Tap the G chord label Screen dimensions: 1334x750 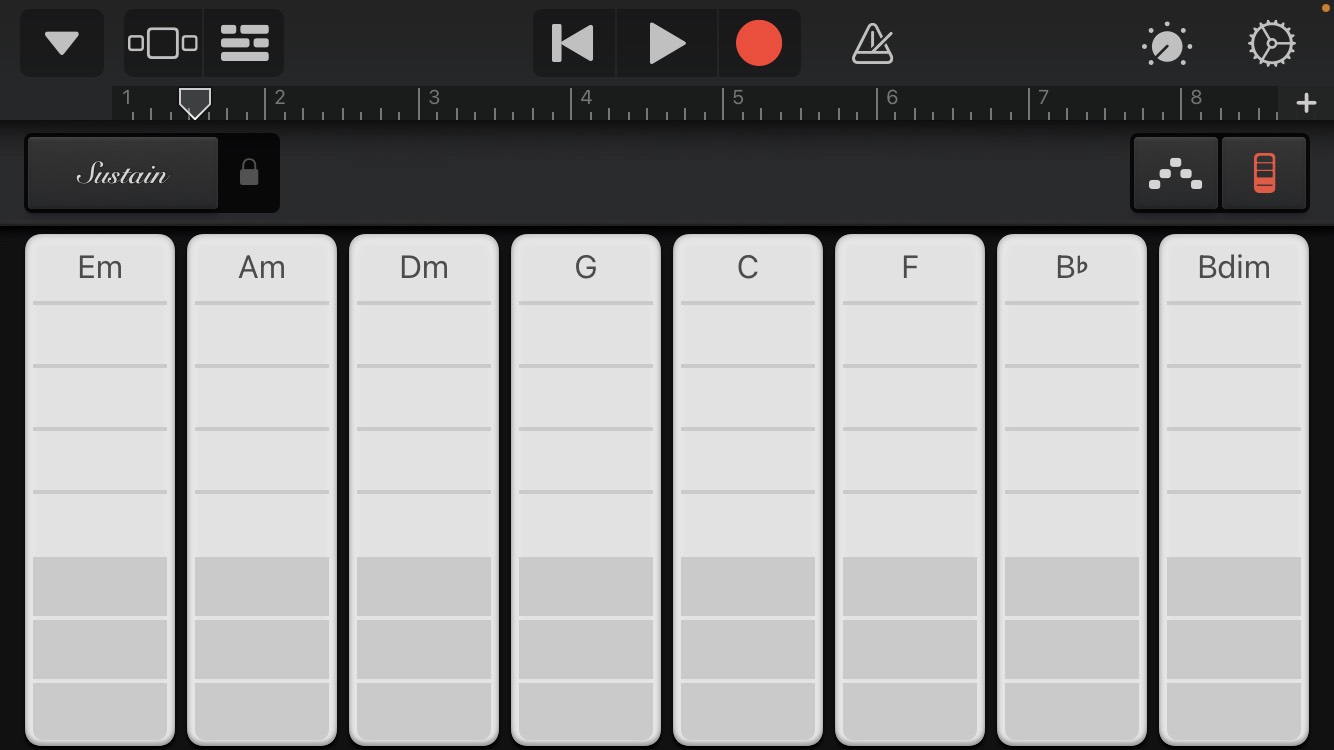click(586, 267)
